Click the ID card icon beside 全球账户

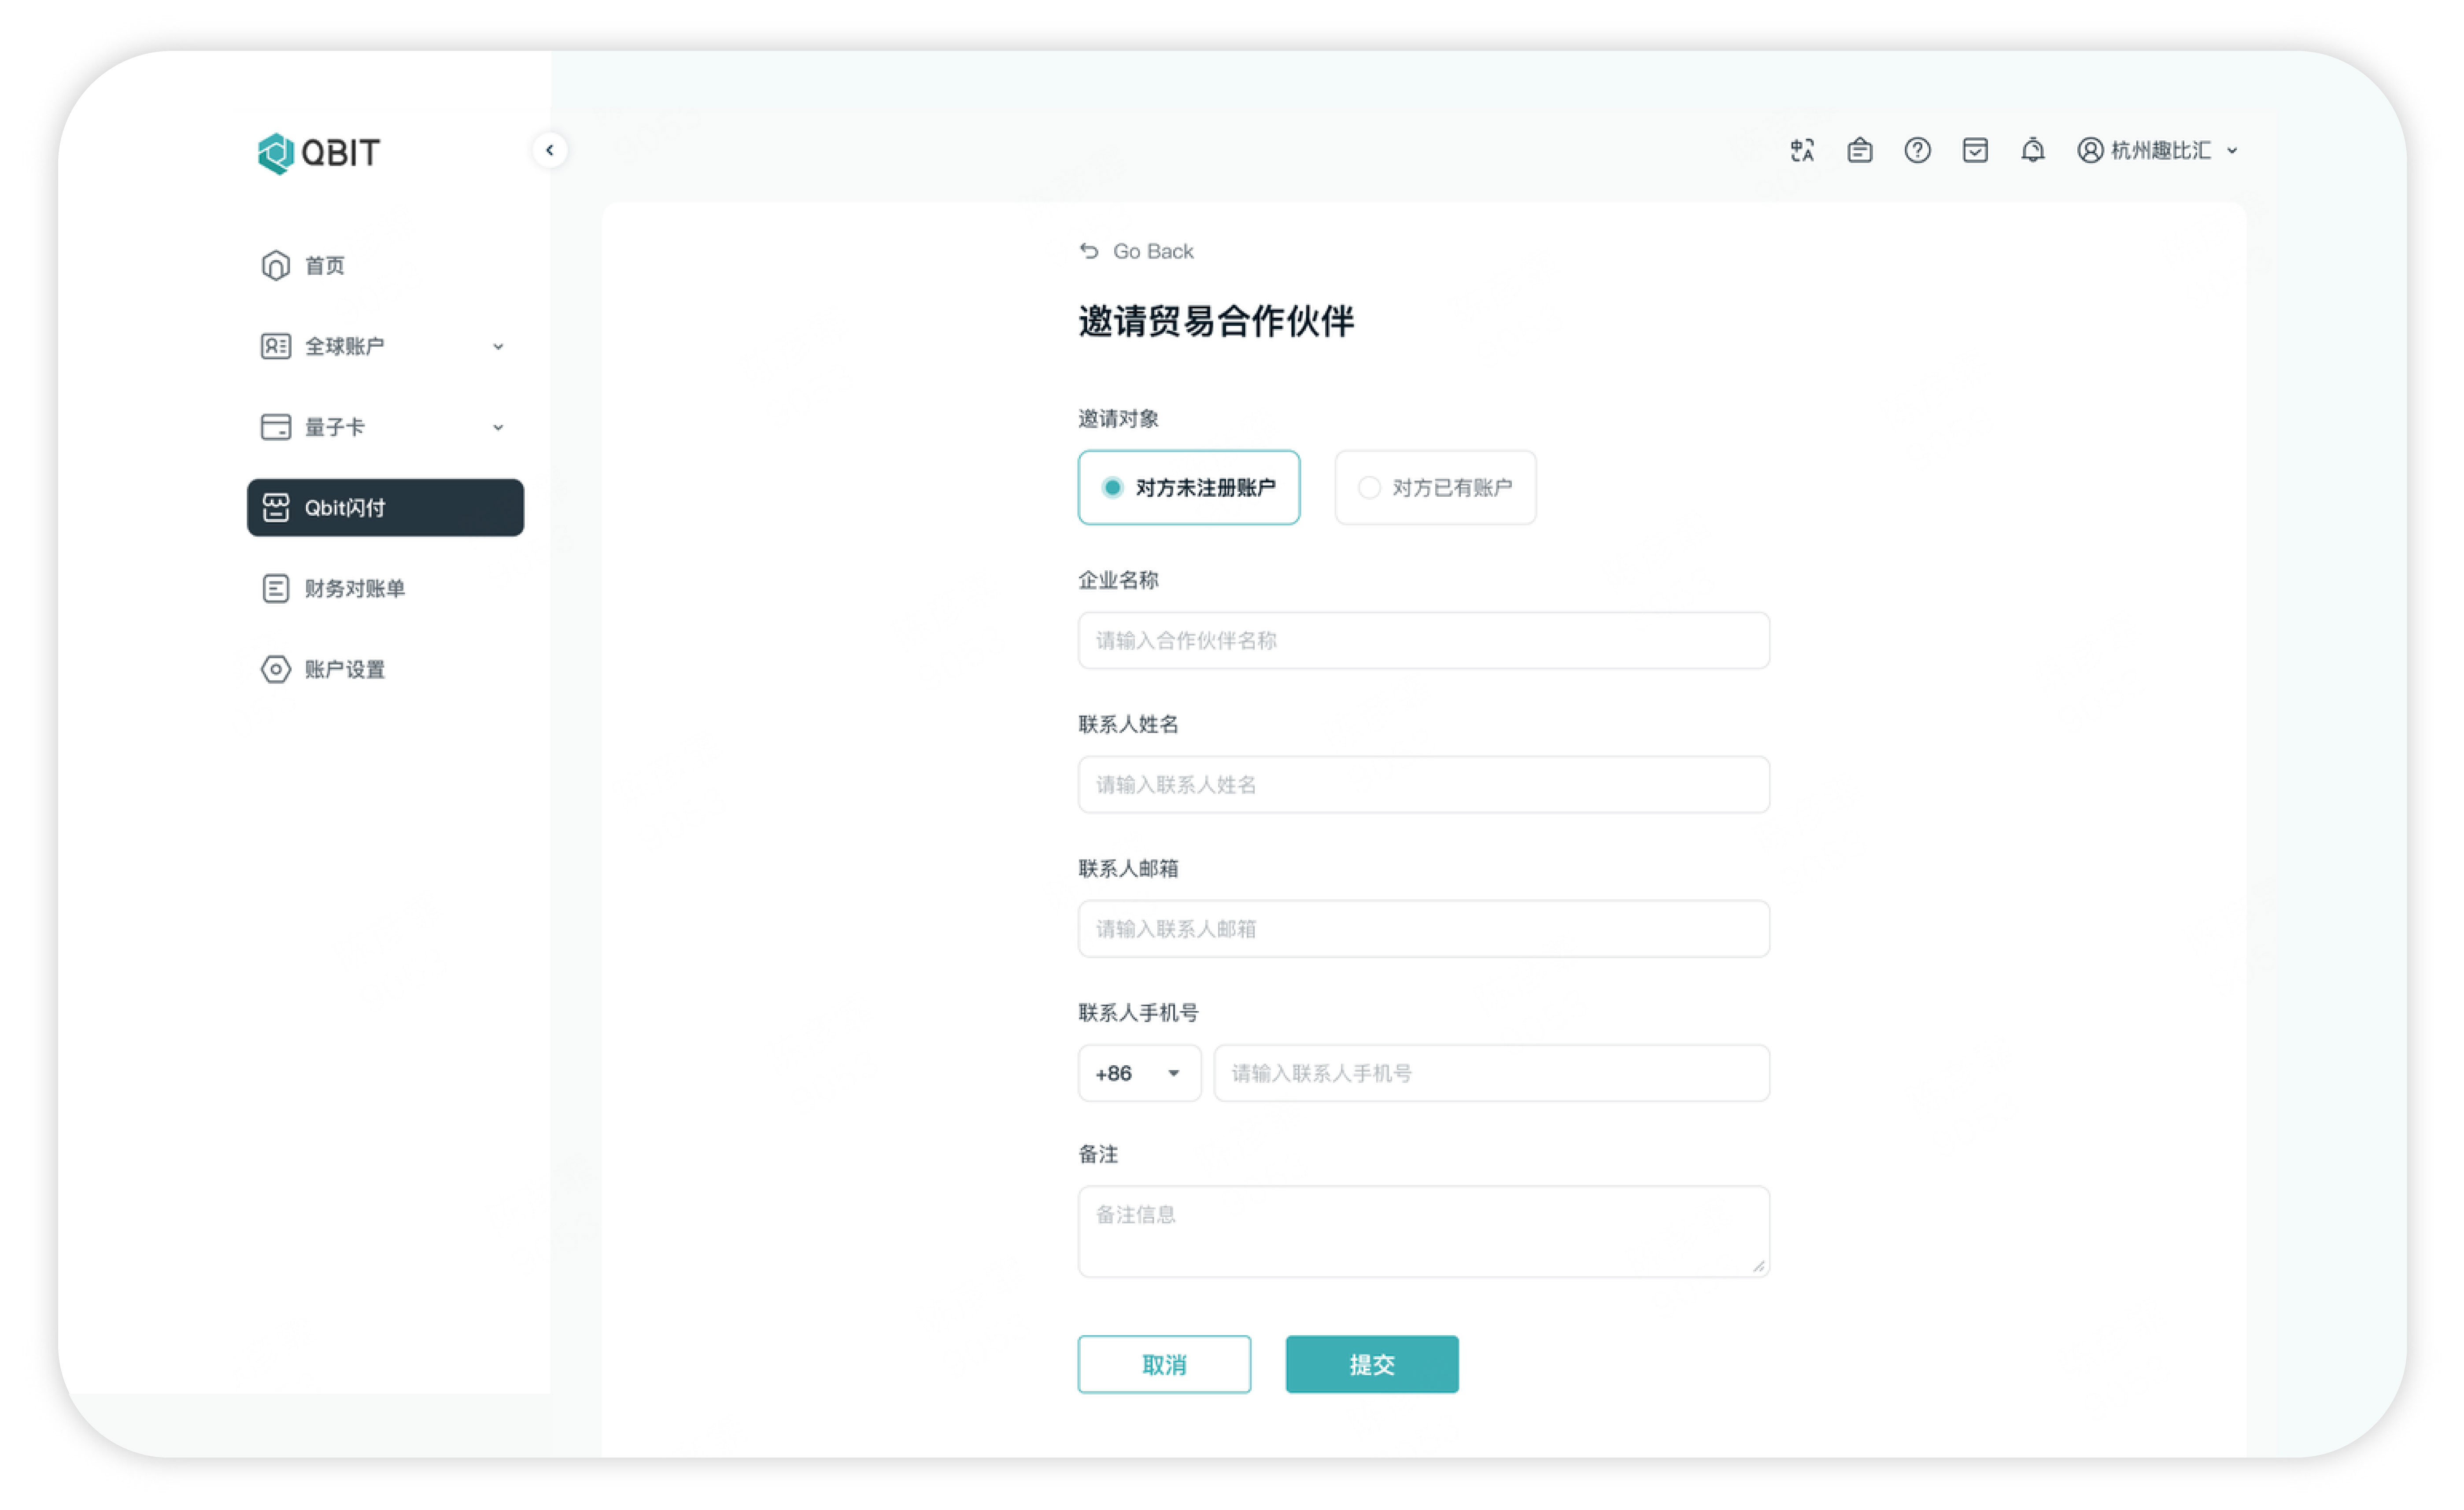coord(276,346)
